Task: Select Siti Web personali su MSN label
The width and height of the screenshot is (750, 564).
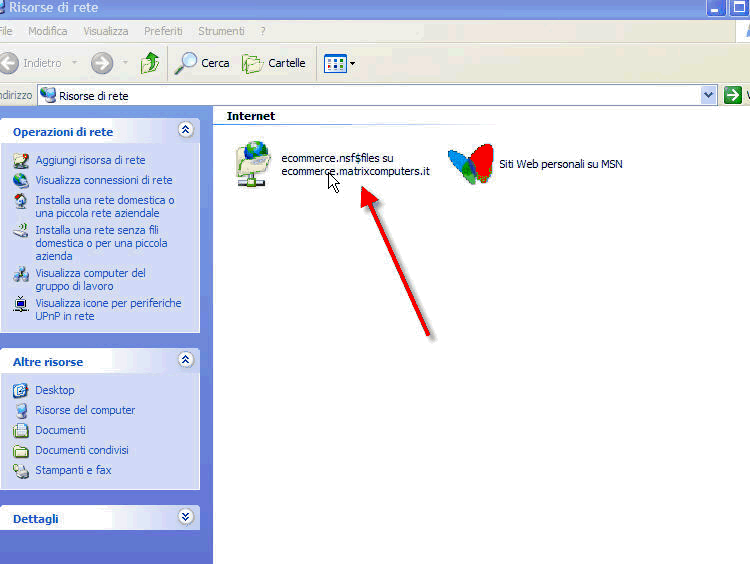Action: tap(561, 164)
